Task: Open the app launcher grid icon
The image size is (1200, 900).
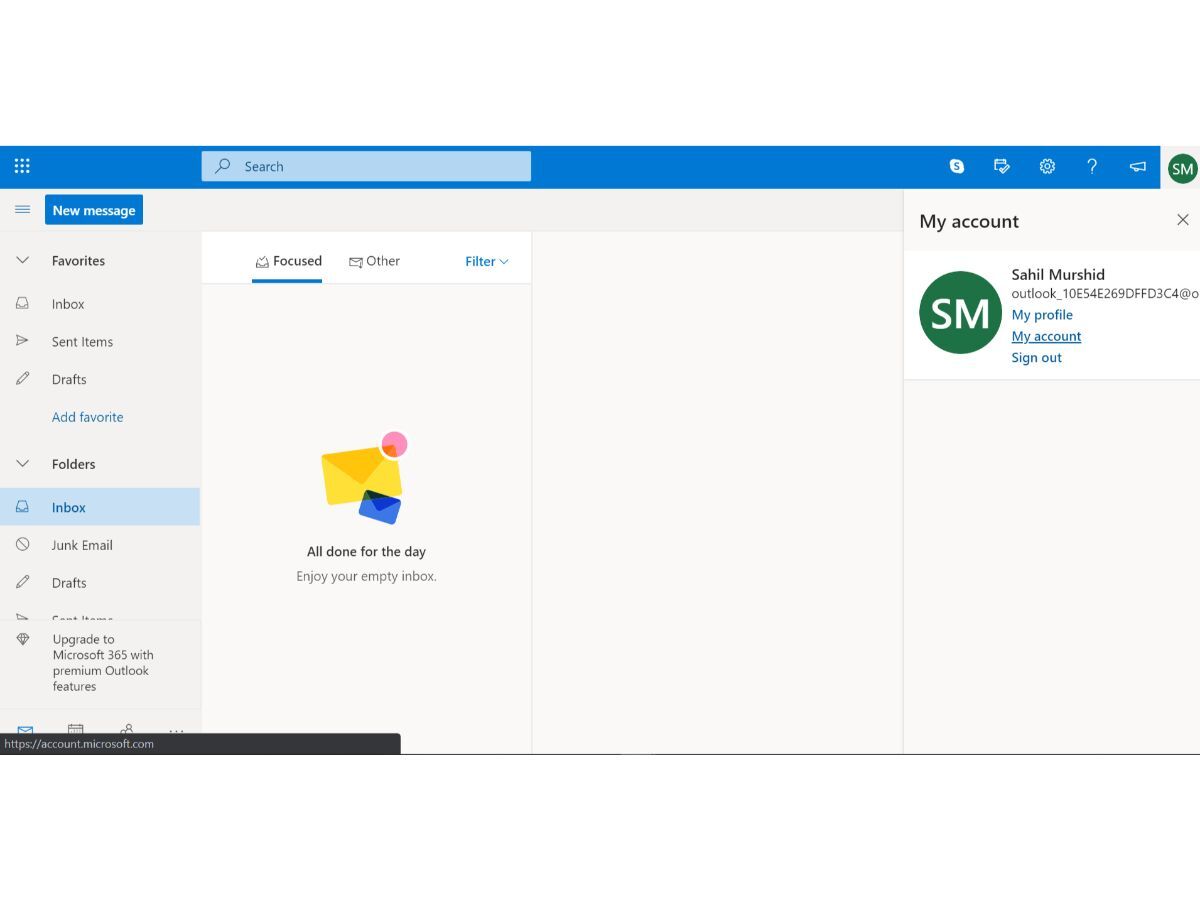Action: coord(22,166)
